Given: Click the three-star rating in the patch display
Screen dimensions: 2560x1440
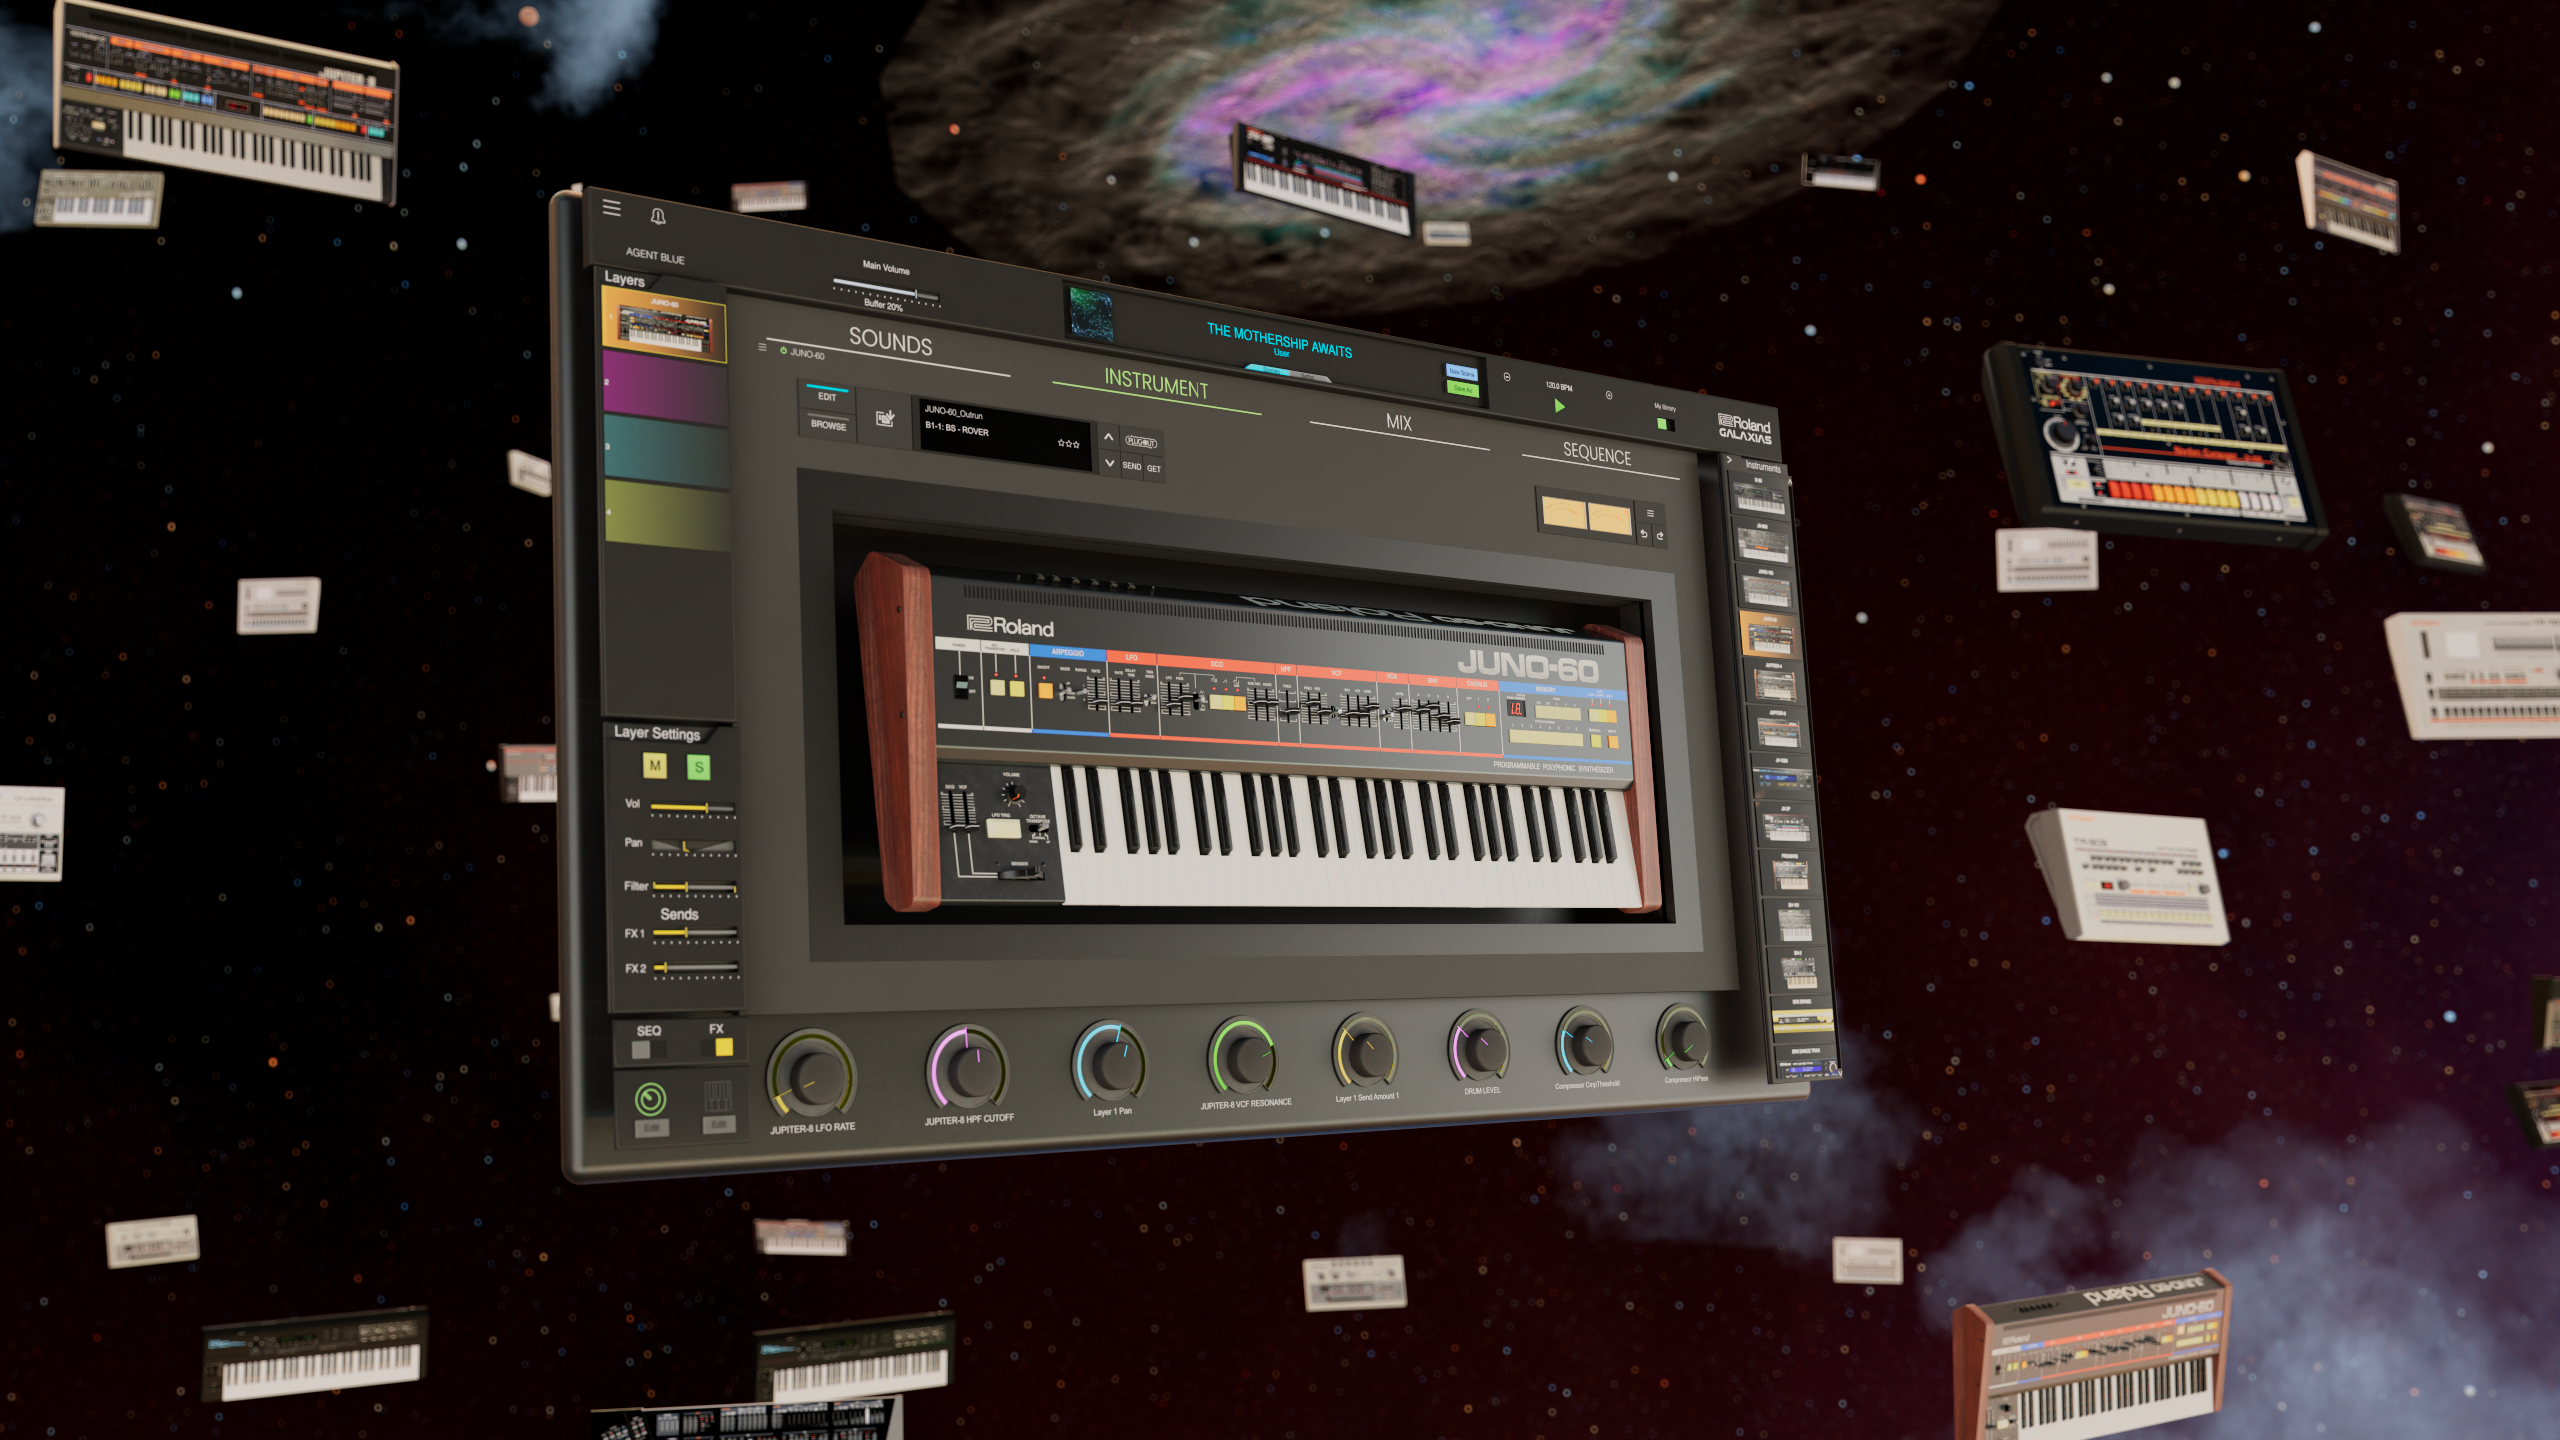Looking at the screenshot, I should point(1068,443).
